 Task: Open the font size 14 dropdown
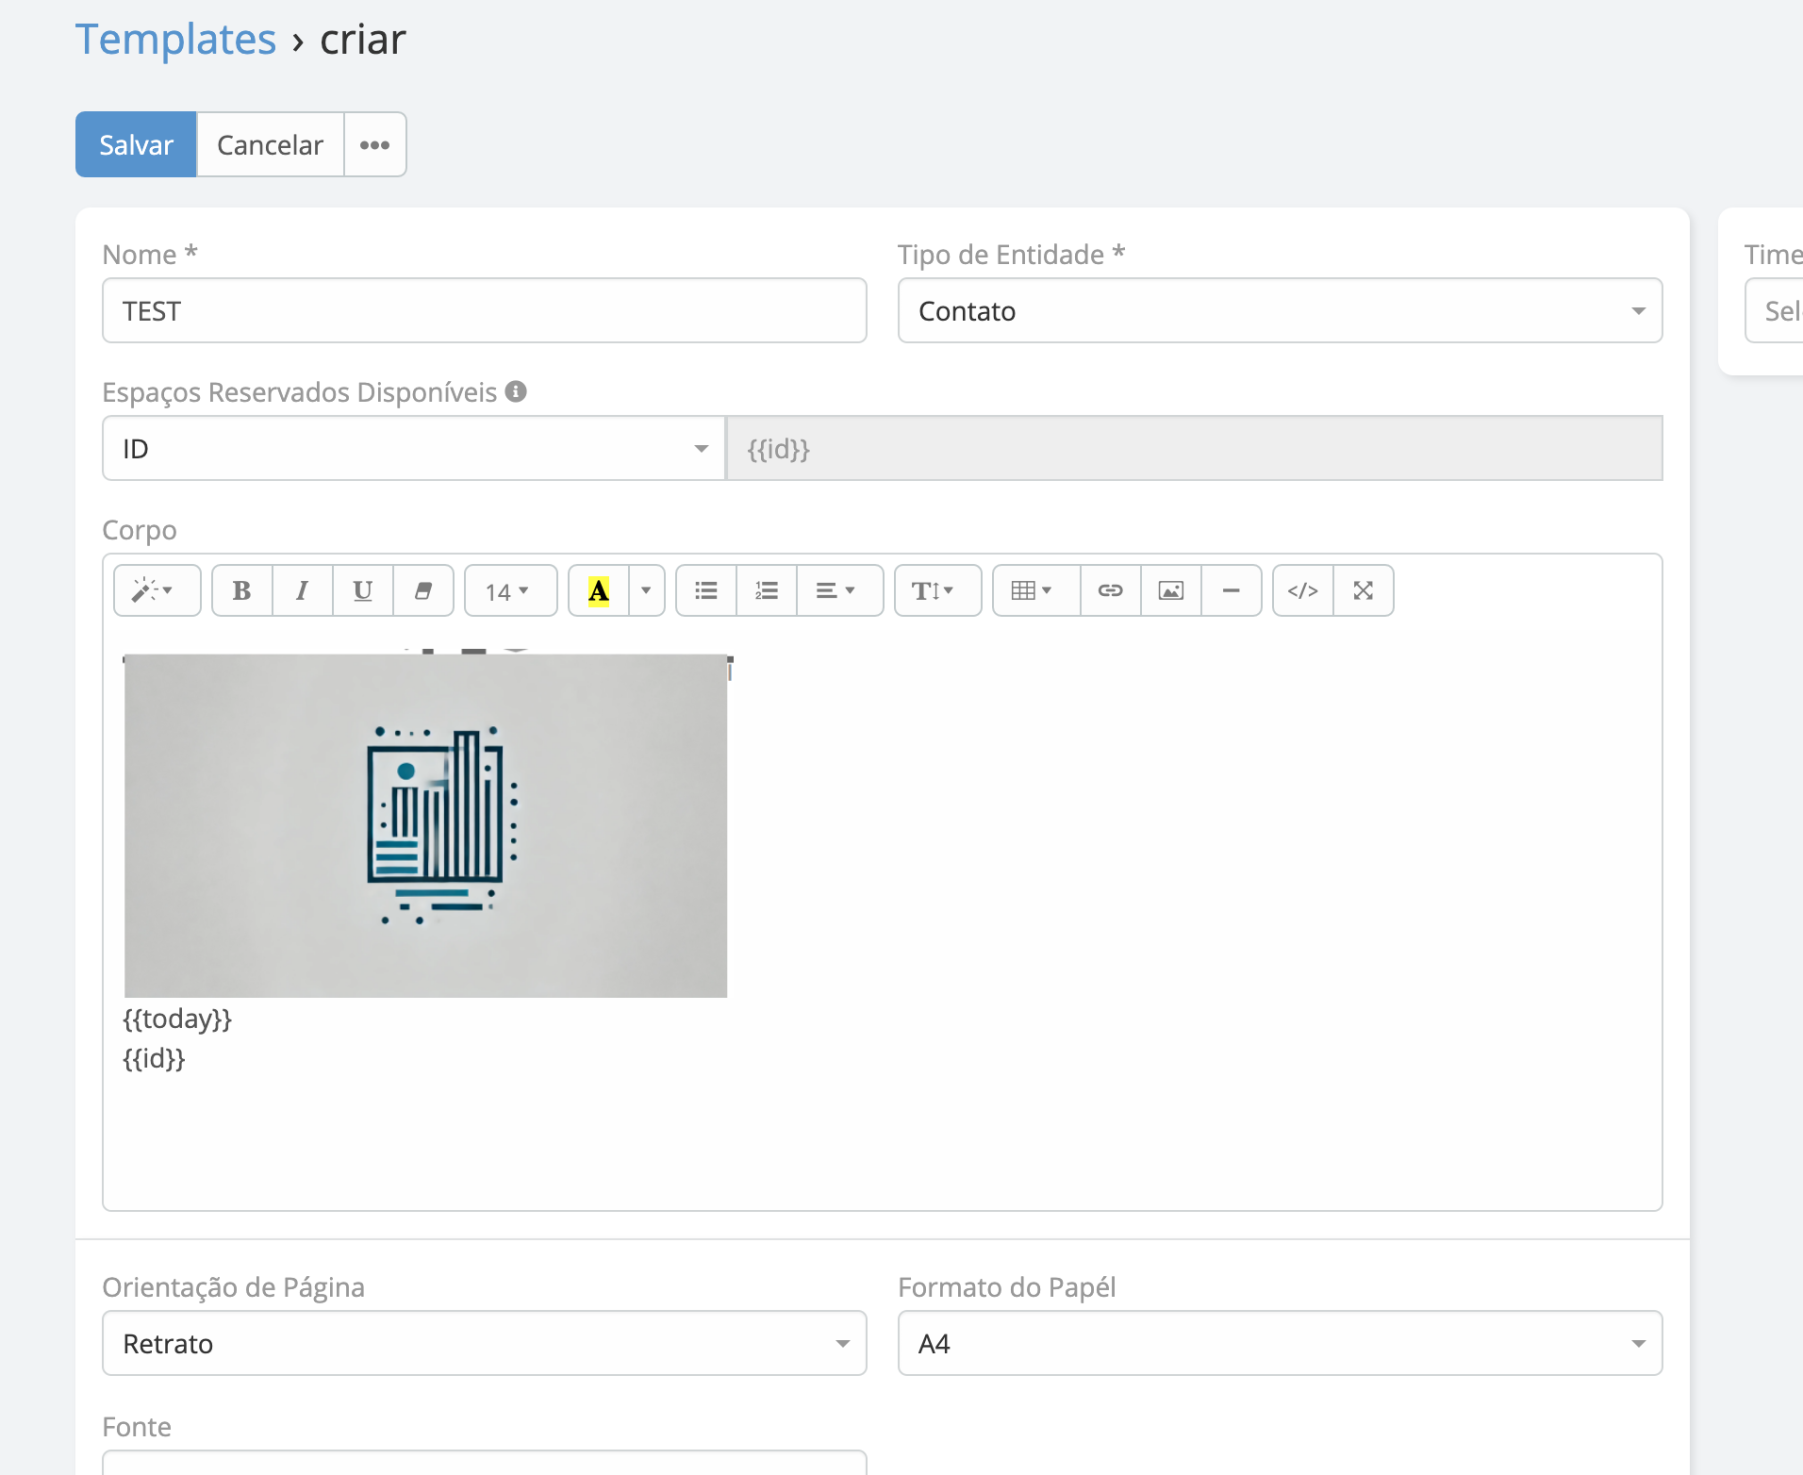click(x=508, y=591)
